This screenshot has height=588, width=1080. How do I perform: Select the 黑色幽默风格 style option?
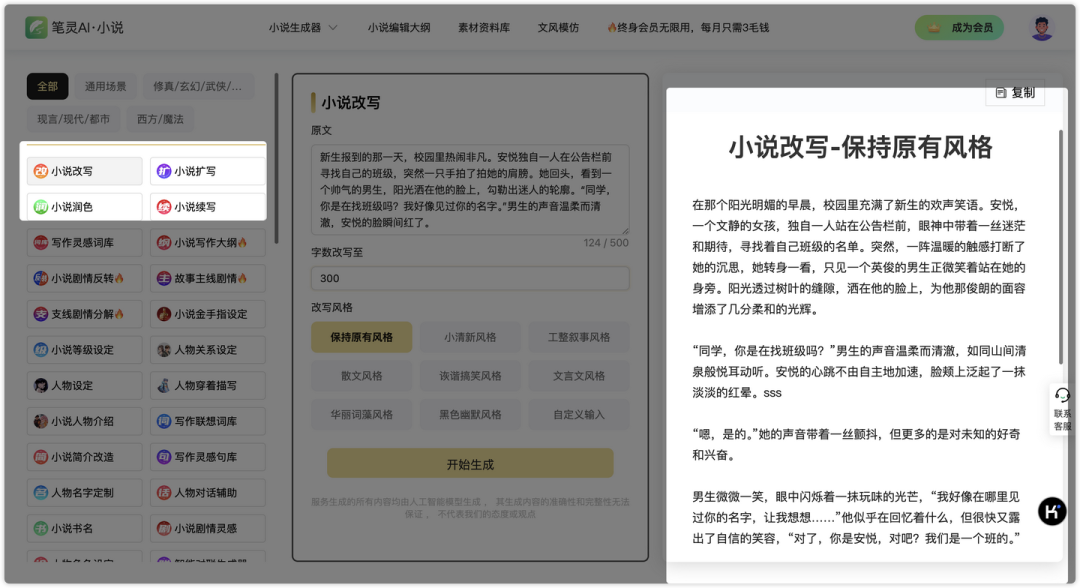pyautogui.click(x=470, y=413)
